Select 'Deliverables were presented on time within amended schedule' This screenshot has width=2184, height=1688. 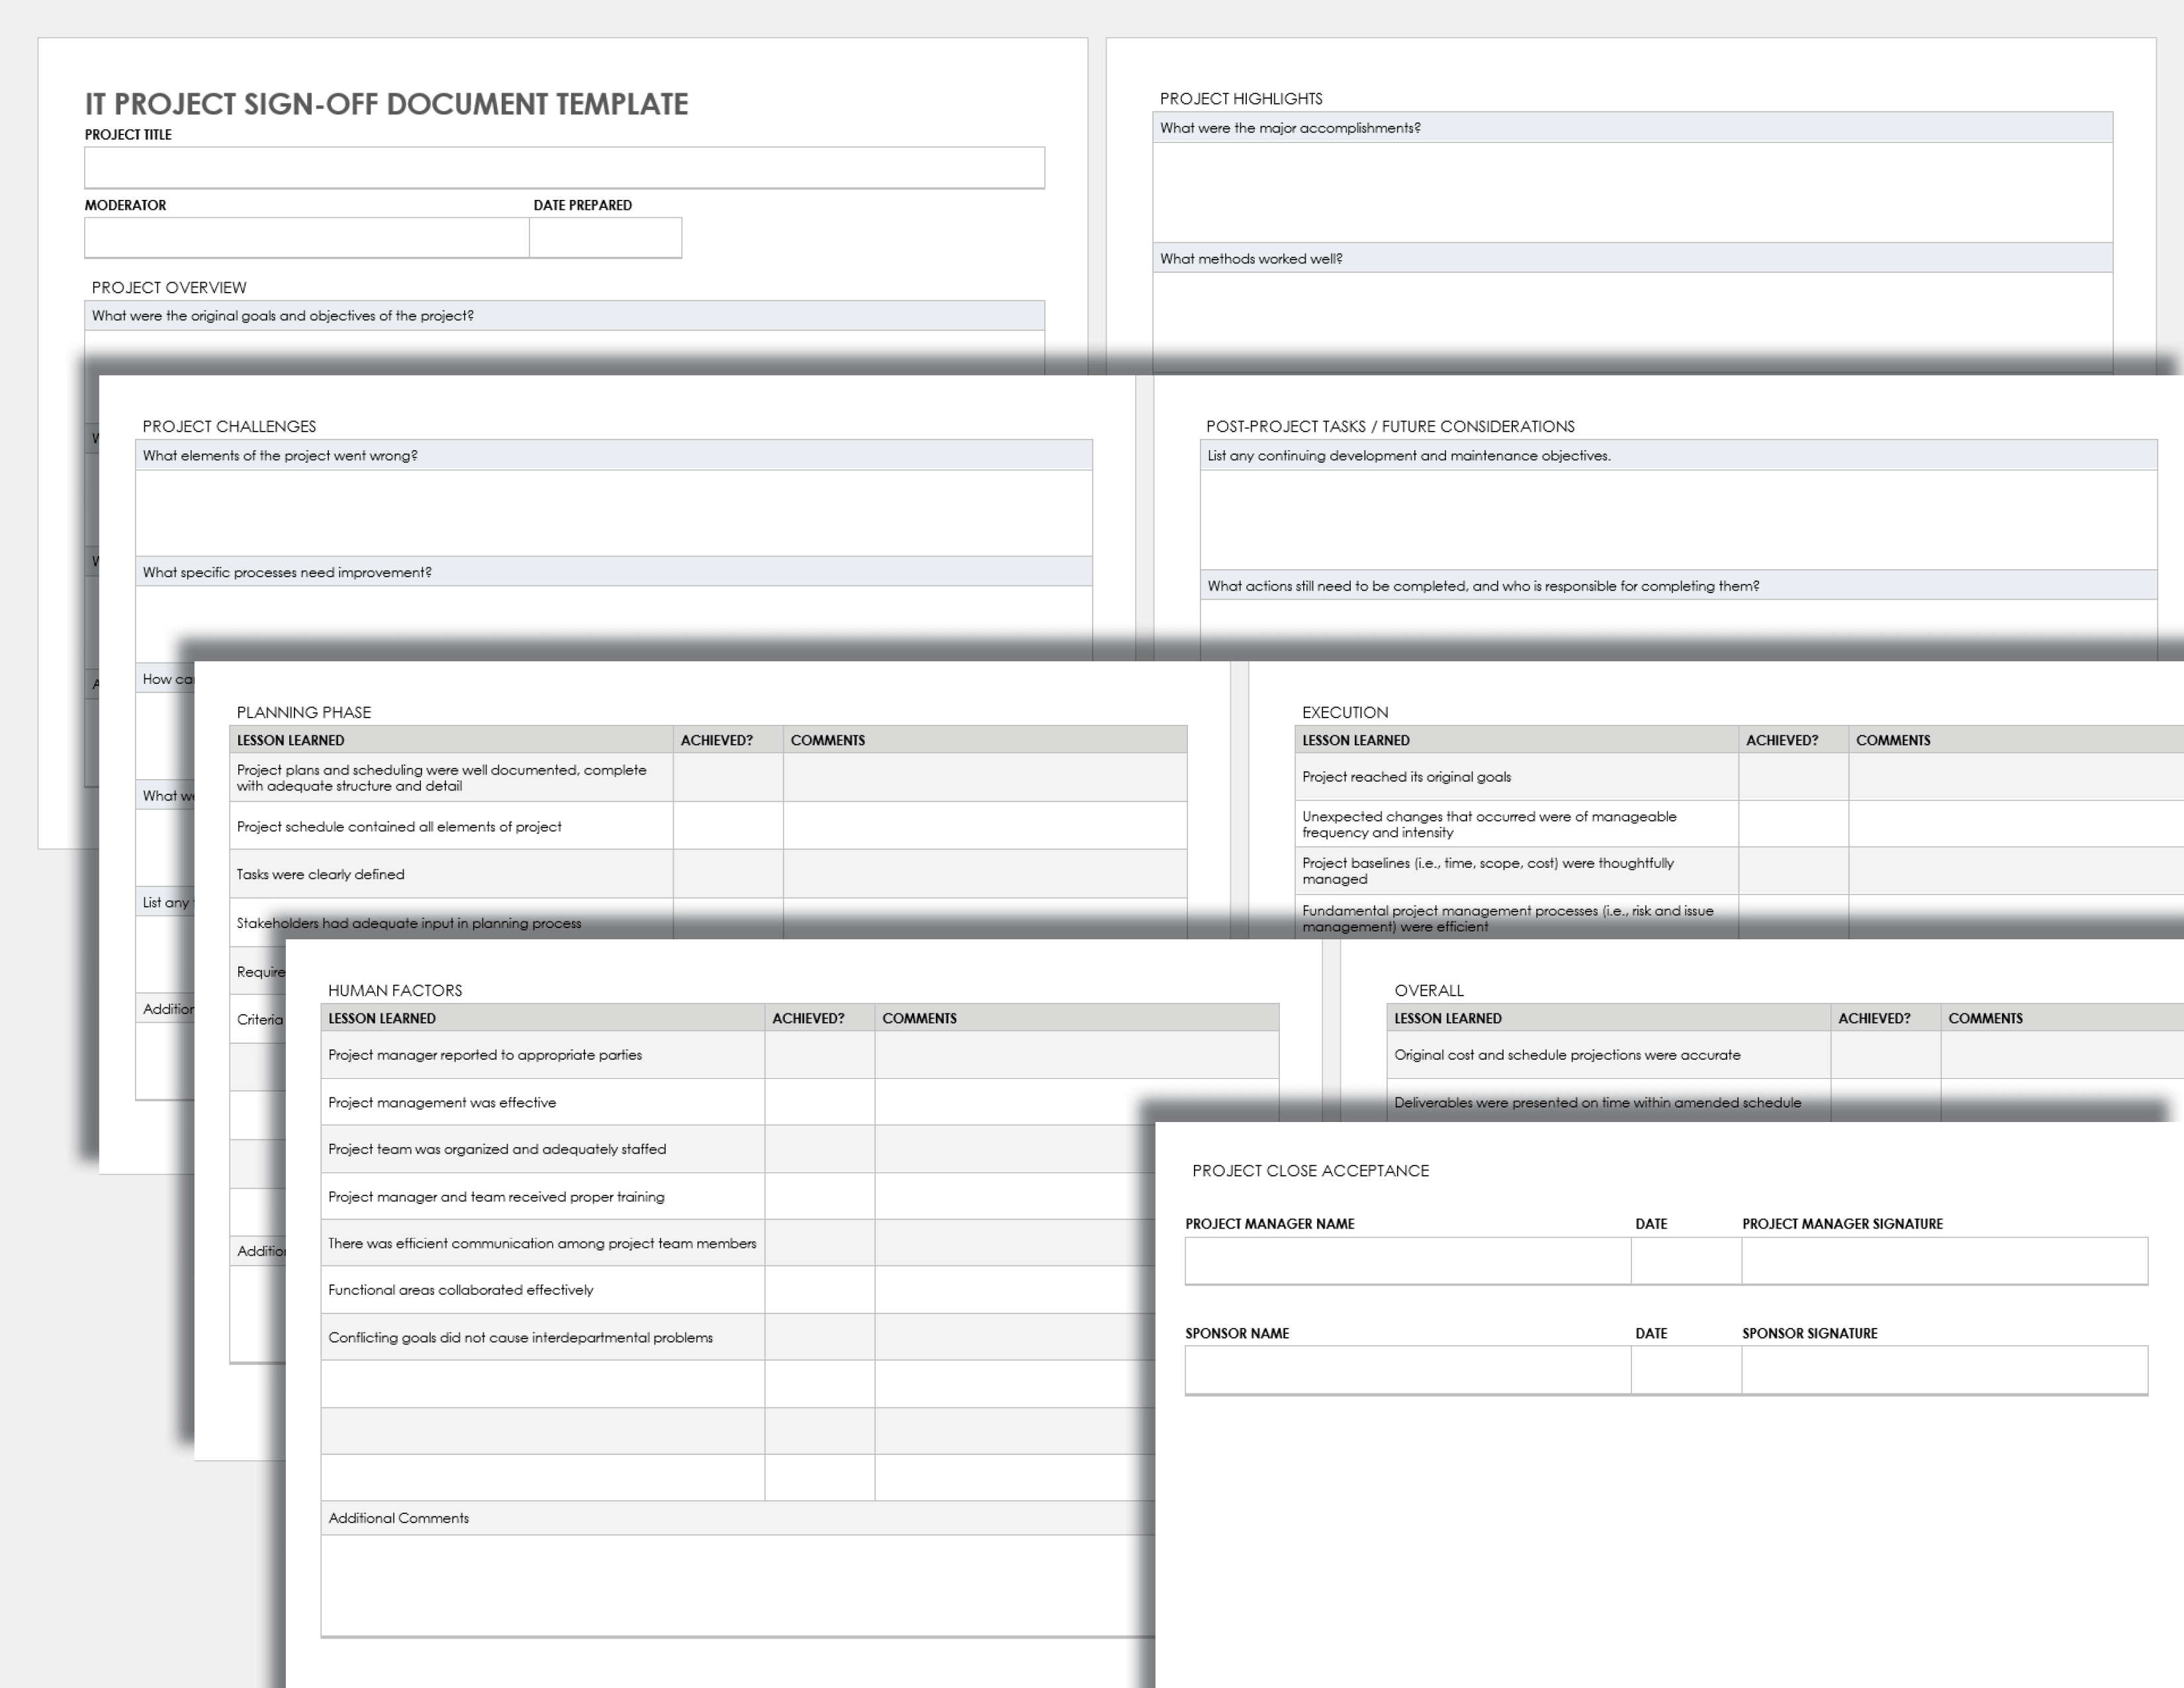(1598, 1102)
